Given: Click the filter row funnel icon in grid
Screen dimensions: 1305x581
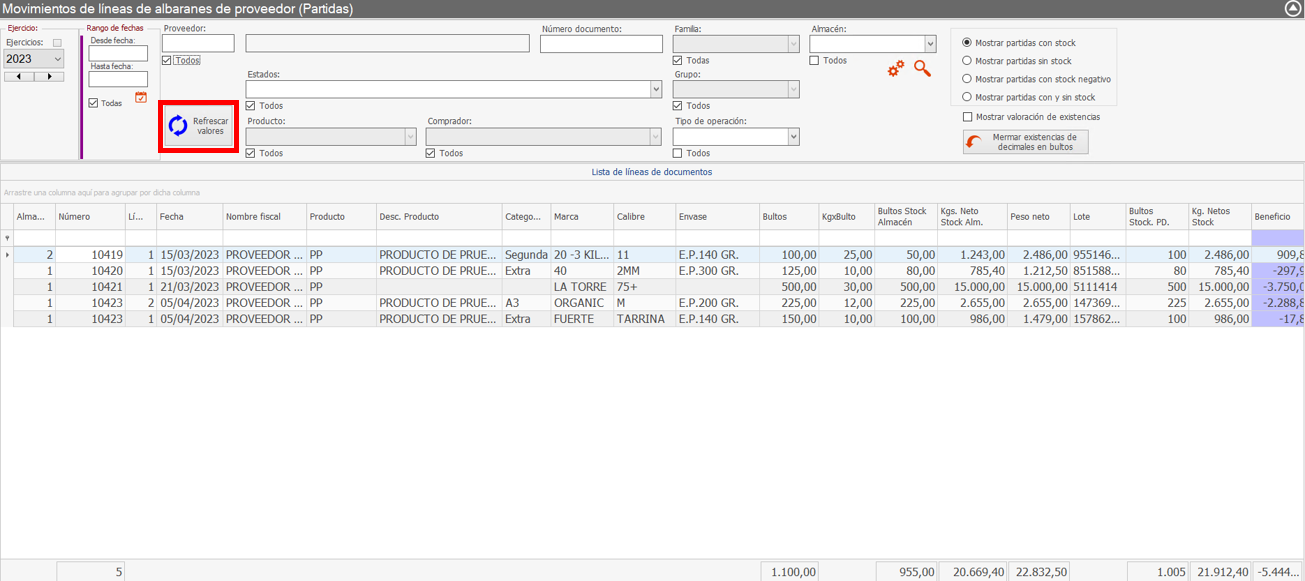Looking at the screenshot, I should [8, 238].
